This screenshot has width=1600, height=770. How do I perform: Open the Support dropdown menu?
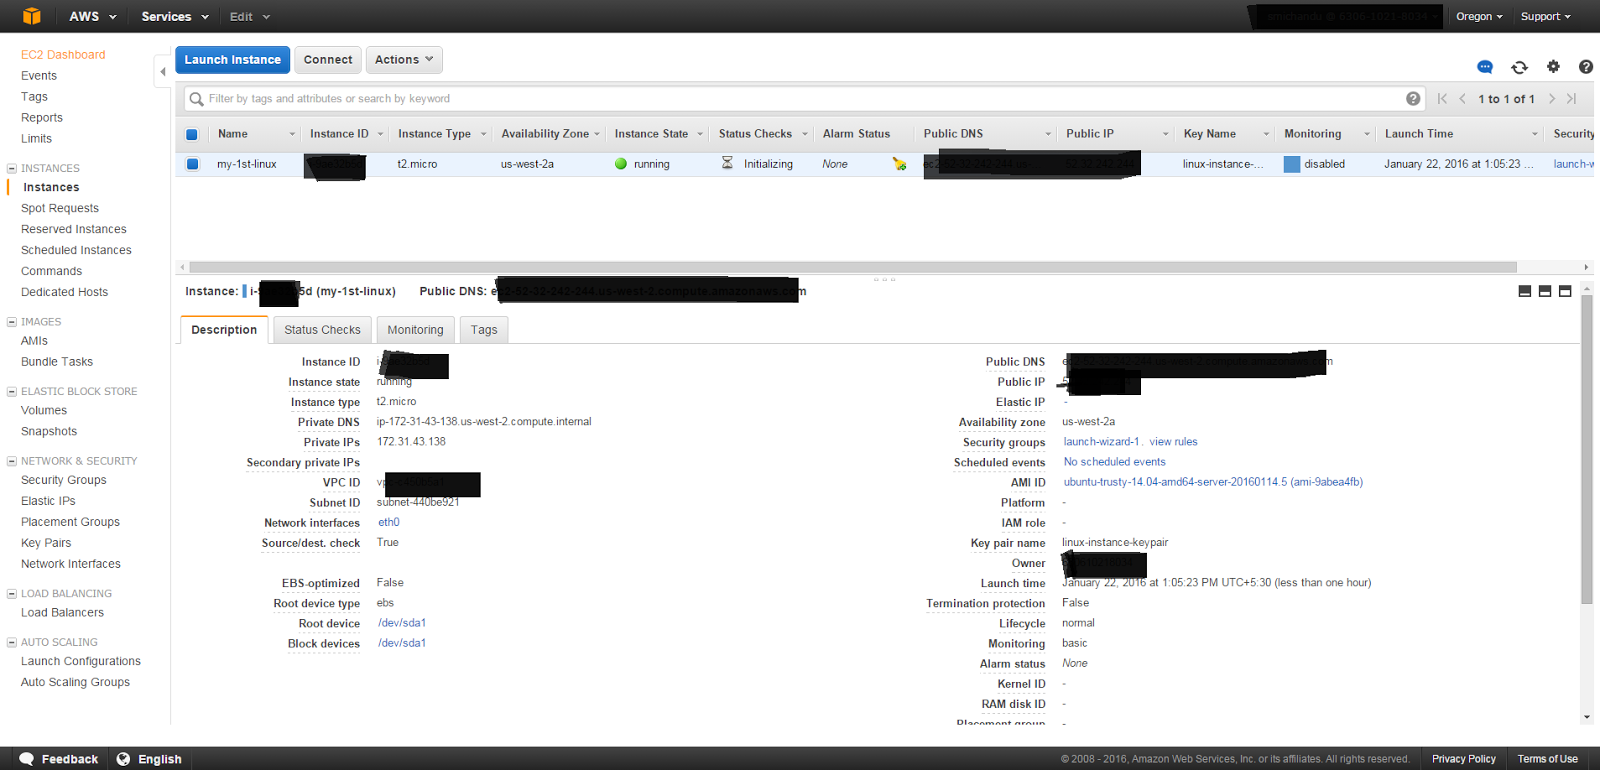[x=1546, y=16]
